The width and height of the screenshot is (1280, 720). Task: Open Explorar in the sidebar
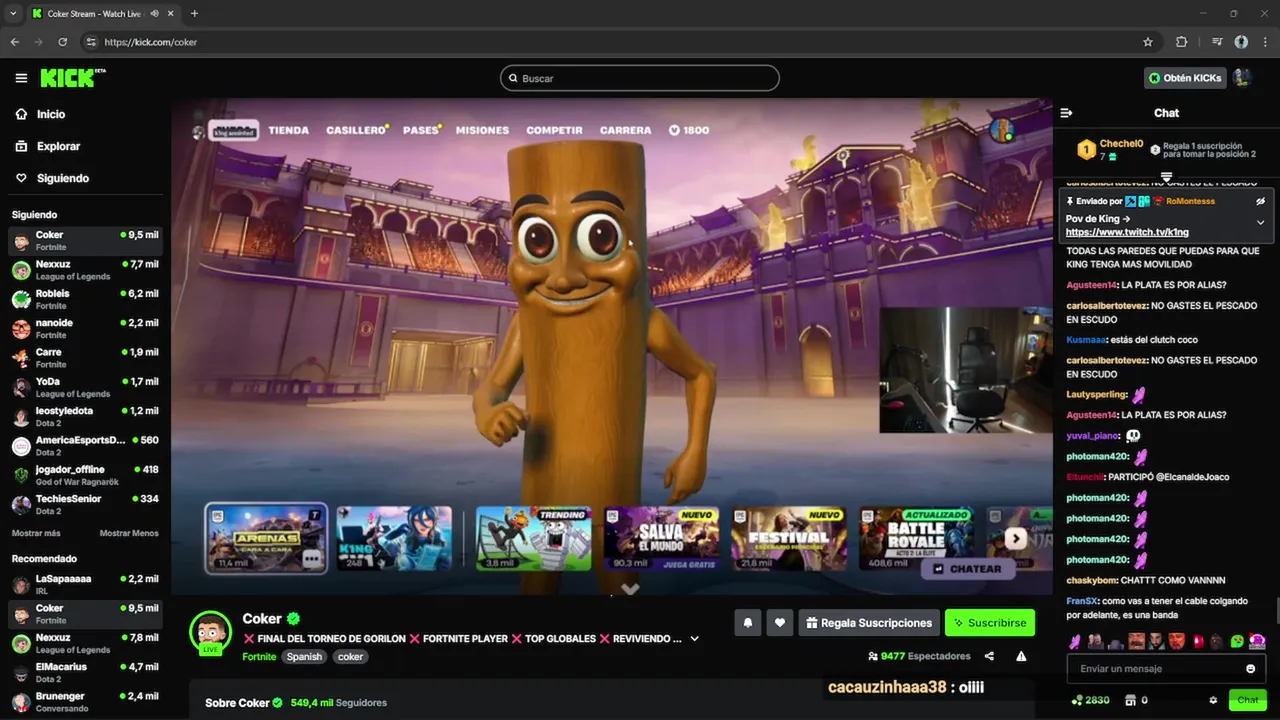click(x=58, y=146)
